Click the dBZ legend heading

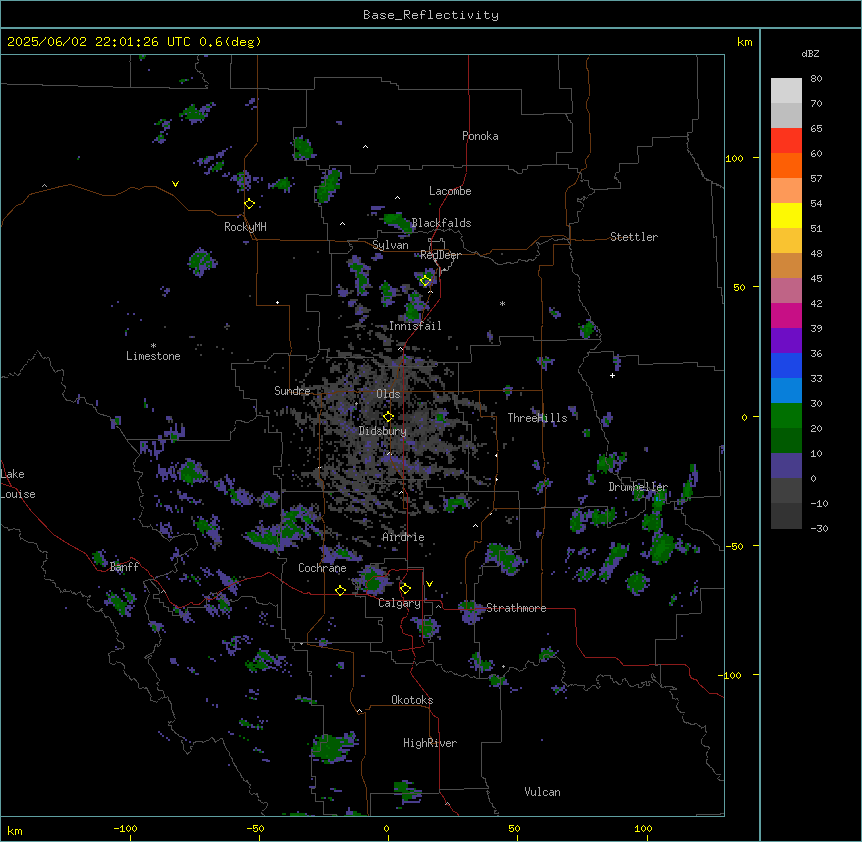coord(810,53)
